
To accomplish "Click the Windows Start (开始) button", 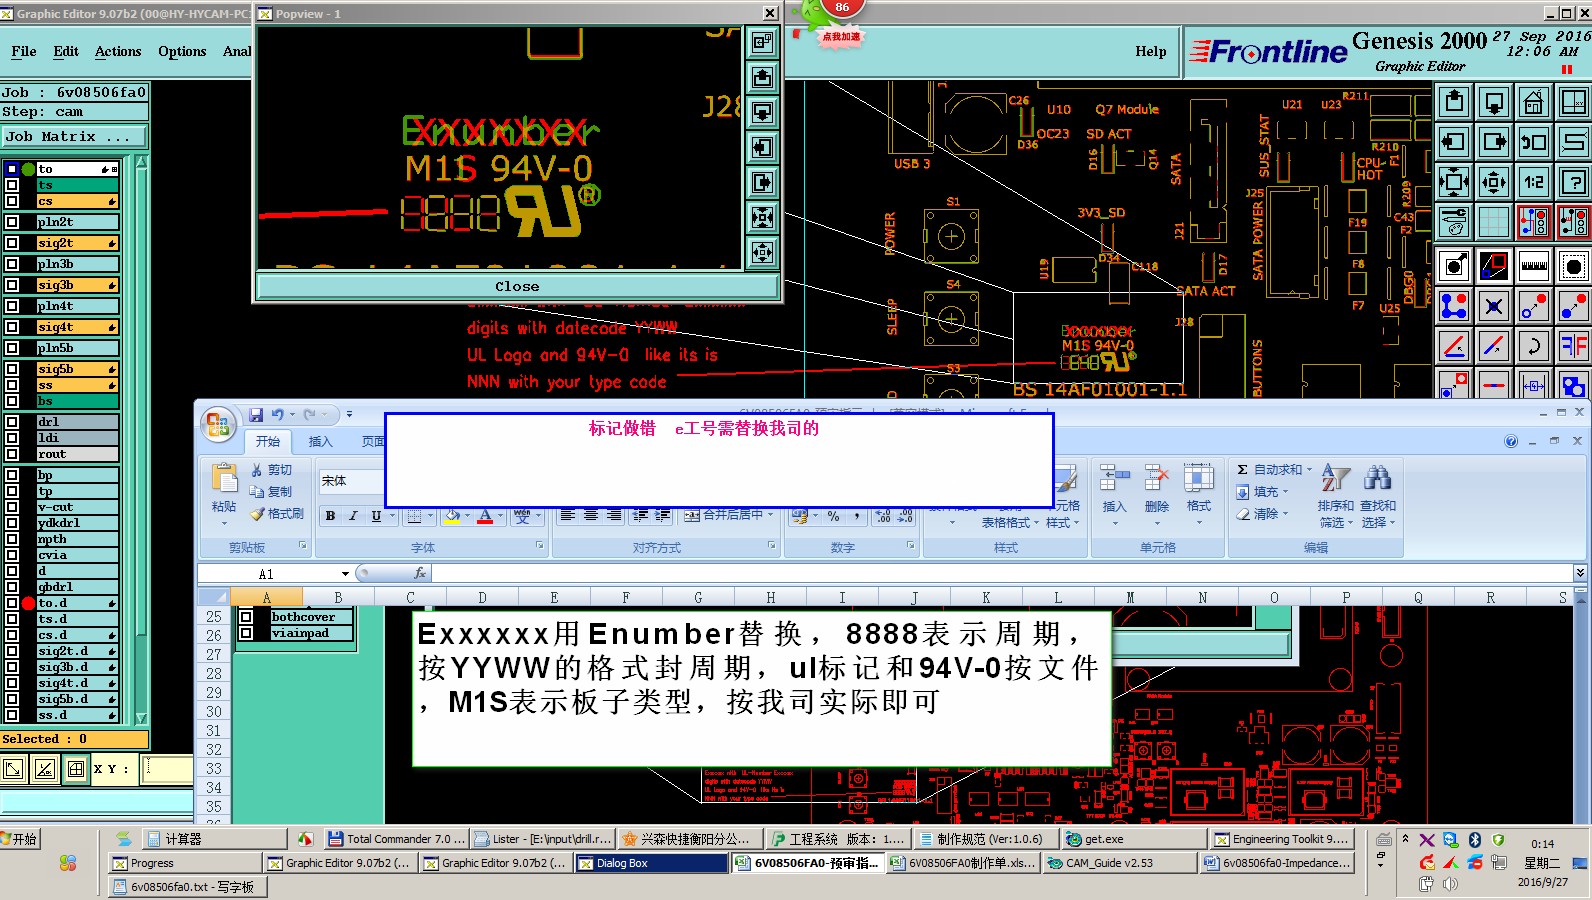I will tap(20, 839).
